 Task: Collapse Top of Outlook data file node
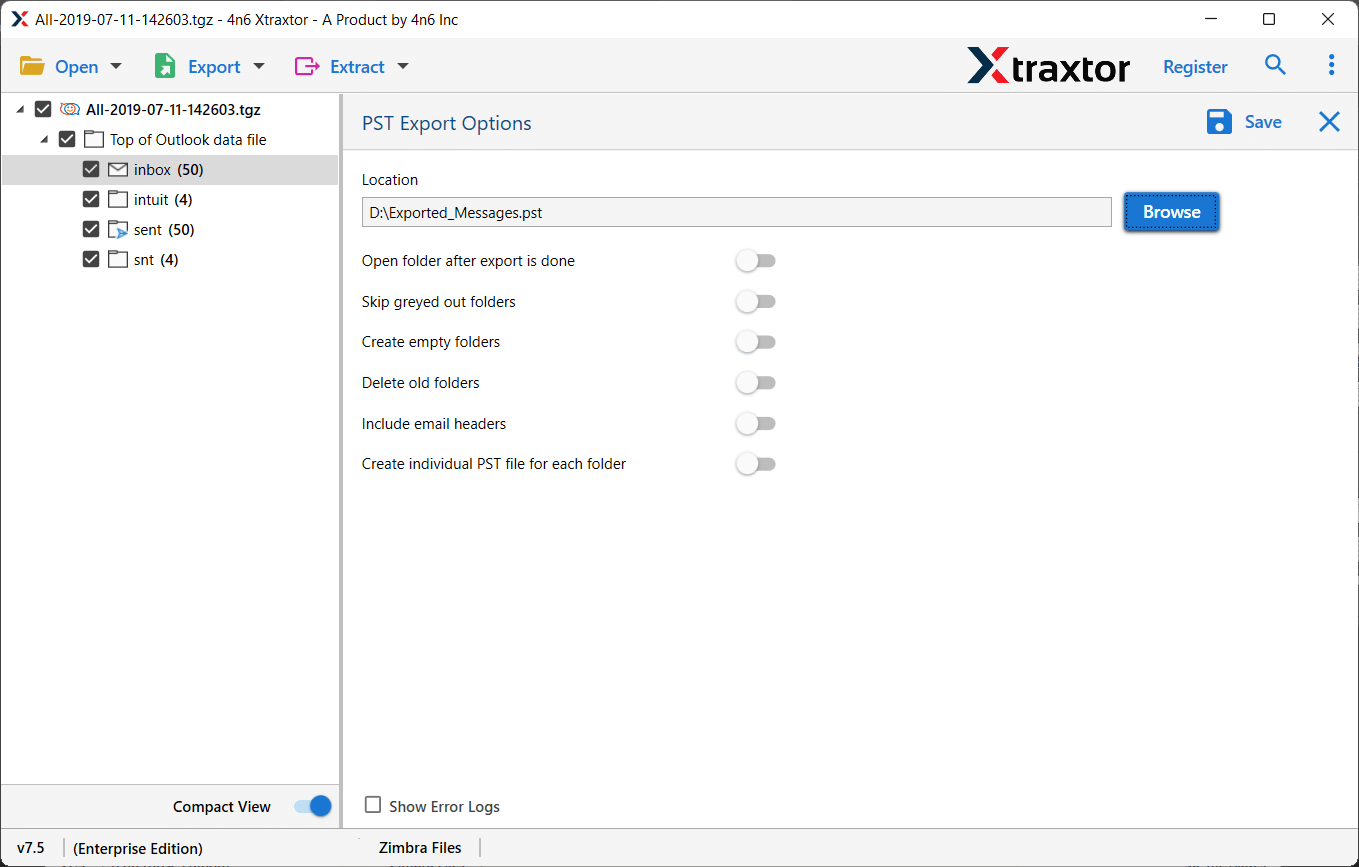coord(45,140)
